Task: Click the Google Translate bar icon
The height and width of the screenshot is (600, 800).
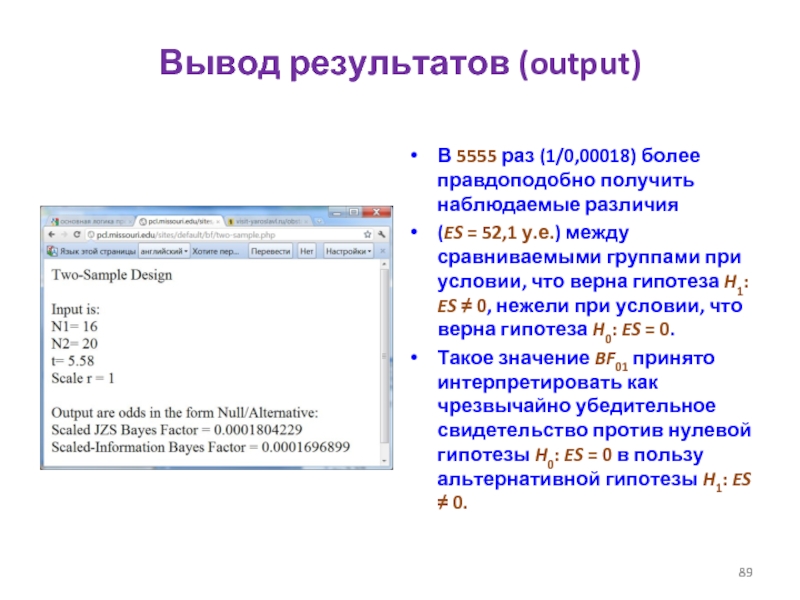Action: [x=52, y=251]
